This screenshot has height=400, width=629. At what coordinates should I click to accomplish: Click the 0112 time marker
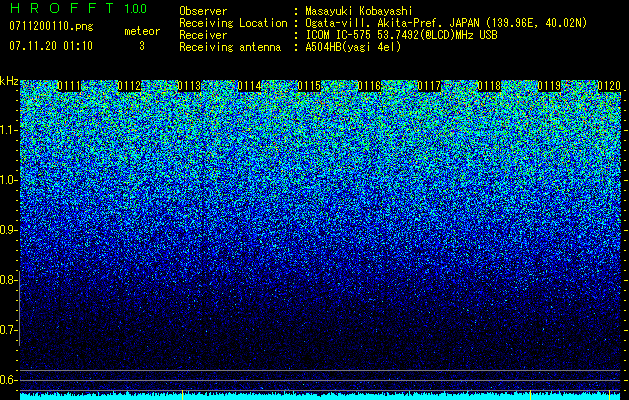(129, 86)
